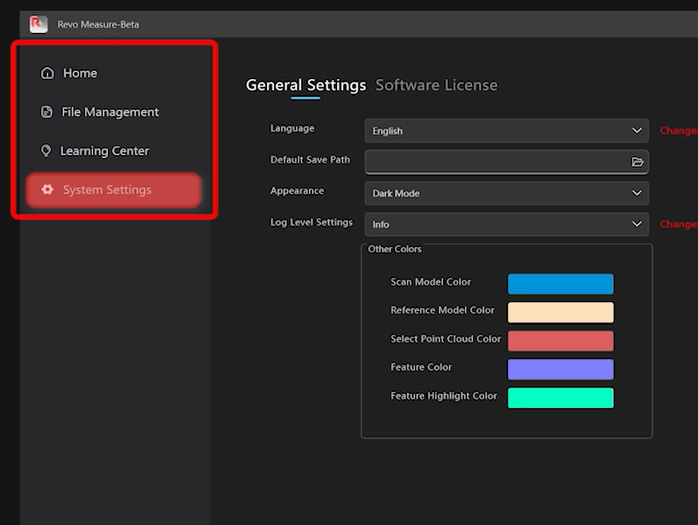The image size is (698, 525).
Task: Change the Reference Model Color swatch
Action: pyautogui.click(x=560, y=312)
